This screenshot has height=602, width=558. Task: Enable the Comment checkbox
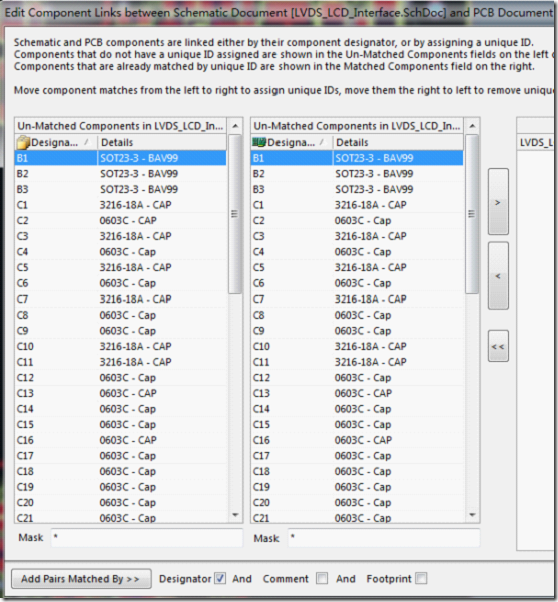(x=322, y=578)
